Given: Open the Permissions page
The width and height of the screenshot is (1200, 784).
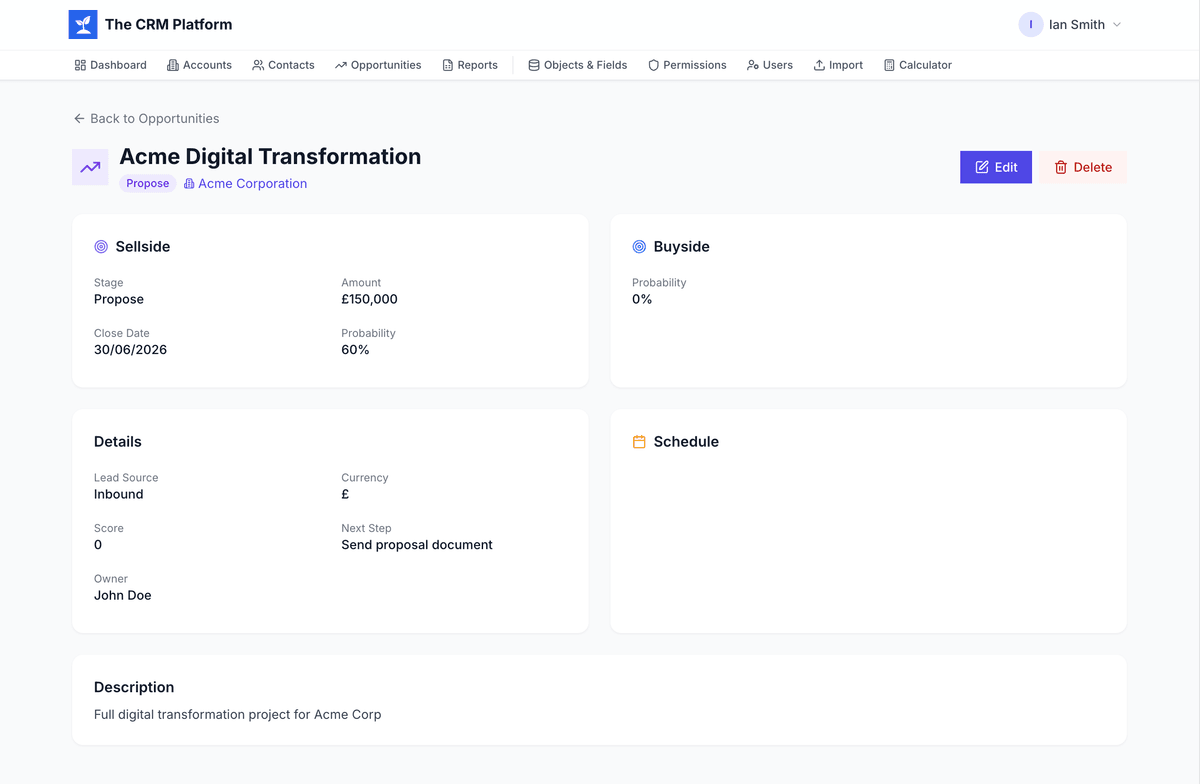Looking at the screenshot, I should click(x=687, y=65).
